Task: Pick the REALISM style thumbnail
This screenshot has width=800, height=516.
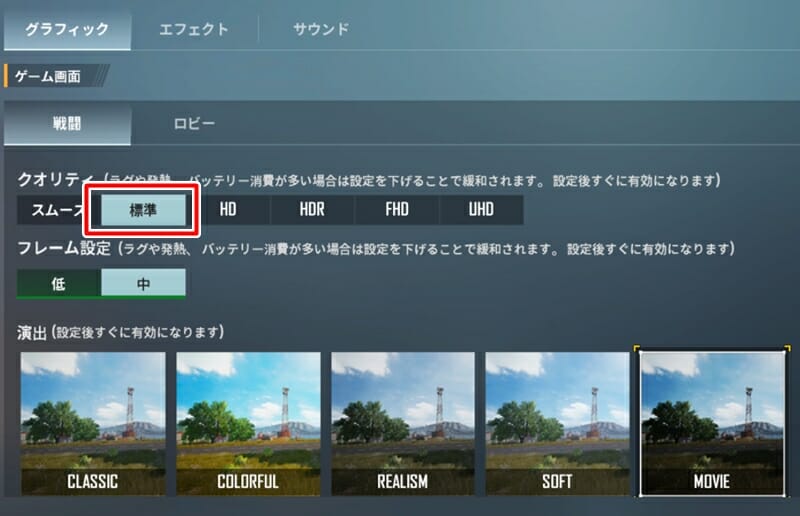Action: point(403,424)
